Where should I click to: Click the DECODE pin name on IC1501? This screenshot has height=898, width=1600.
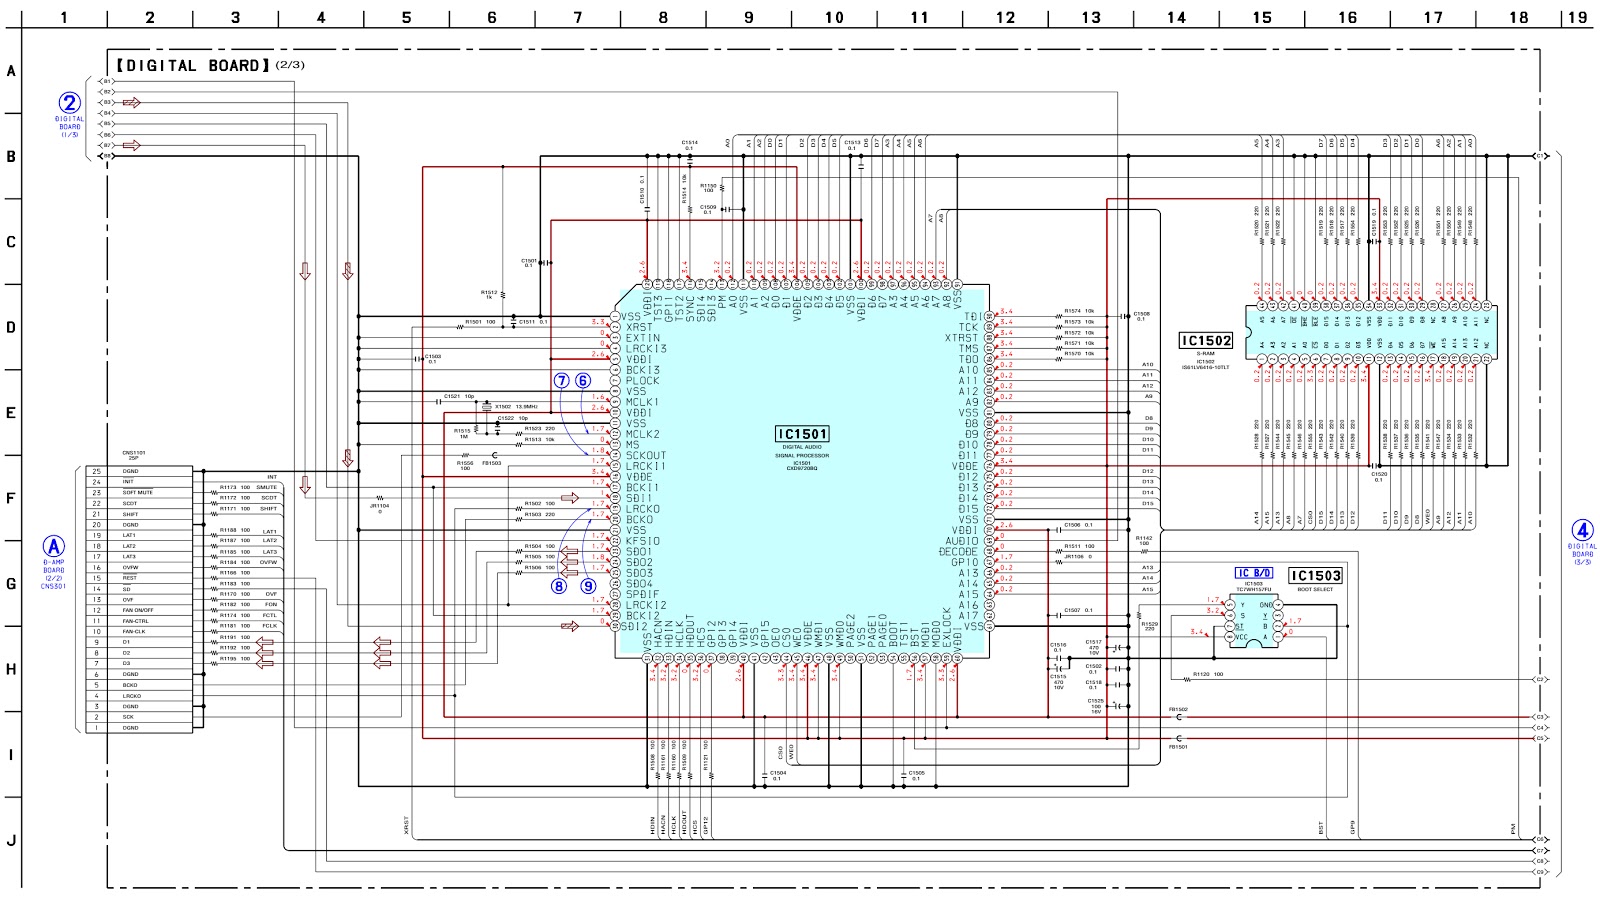click(959, 552)
